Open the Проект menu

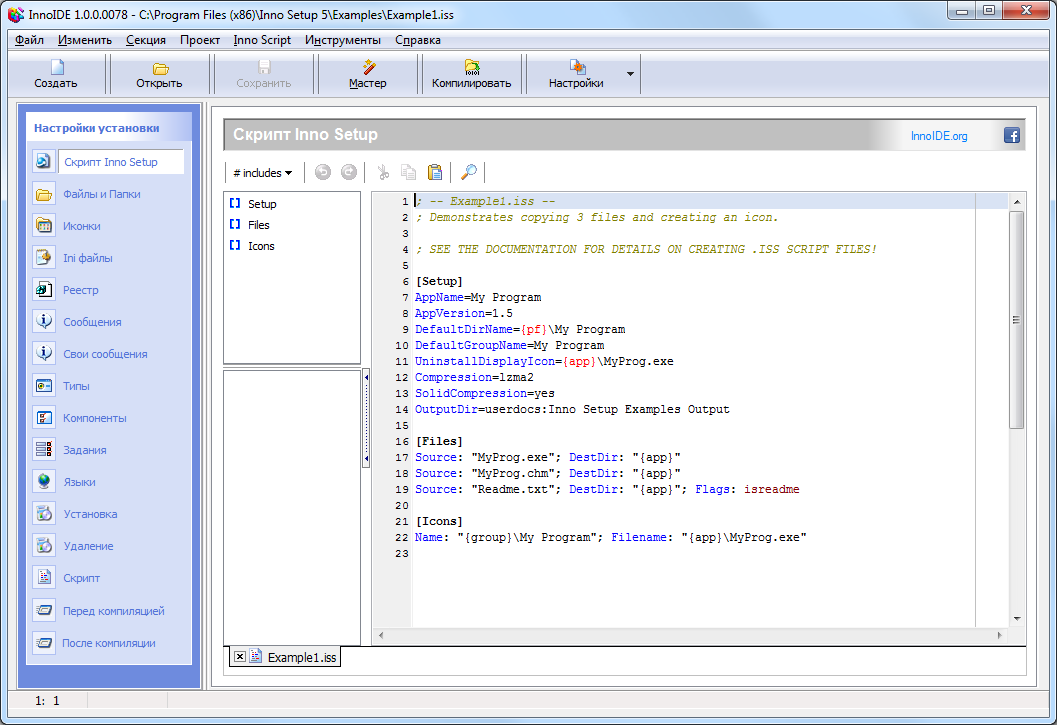click(200, 40)
